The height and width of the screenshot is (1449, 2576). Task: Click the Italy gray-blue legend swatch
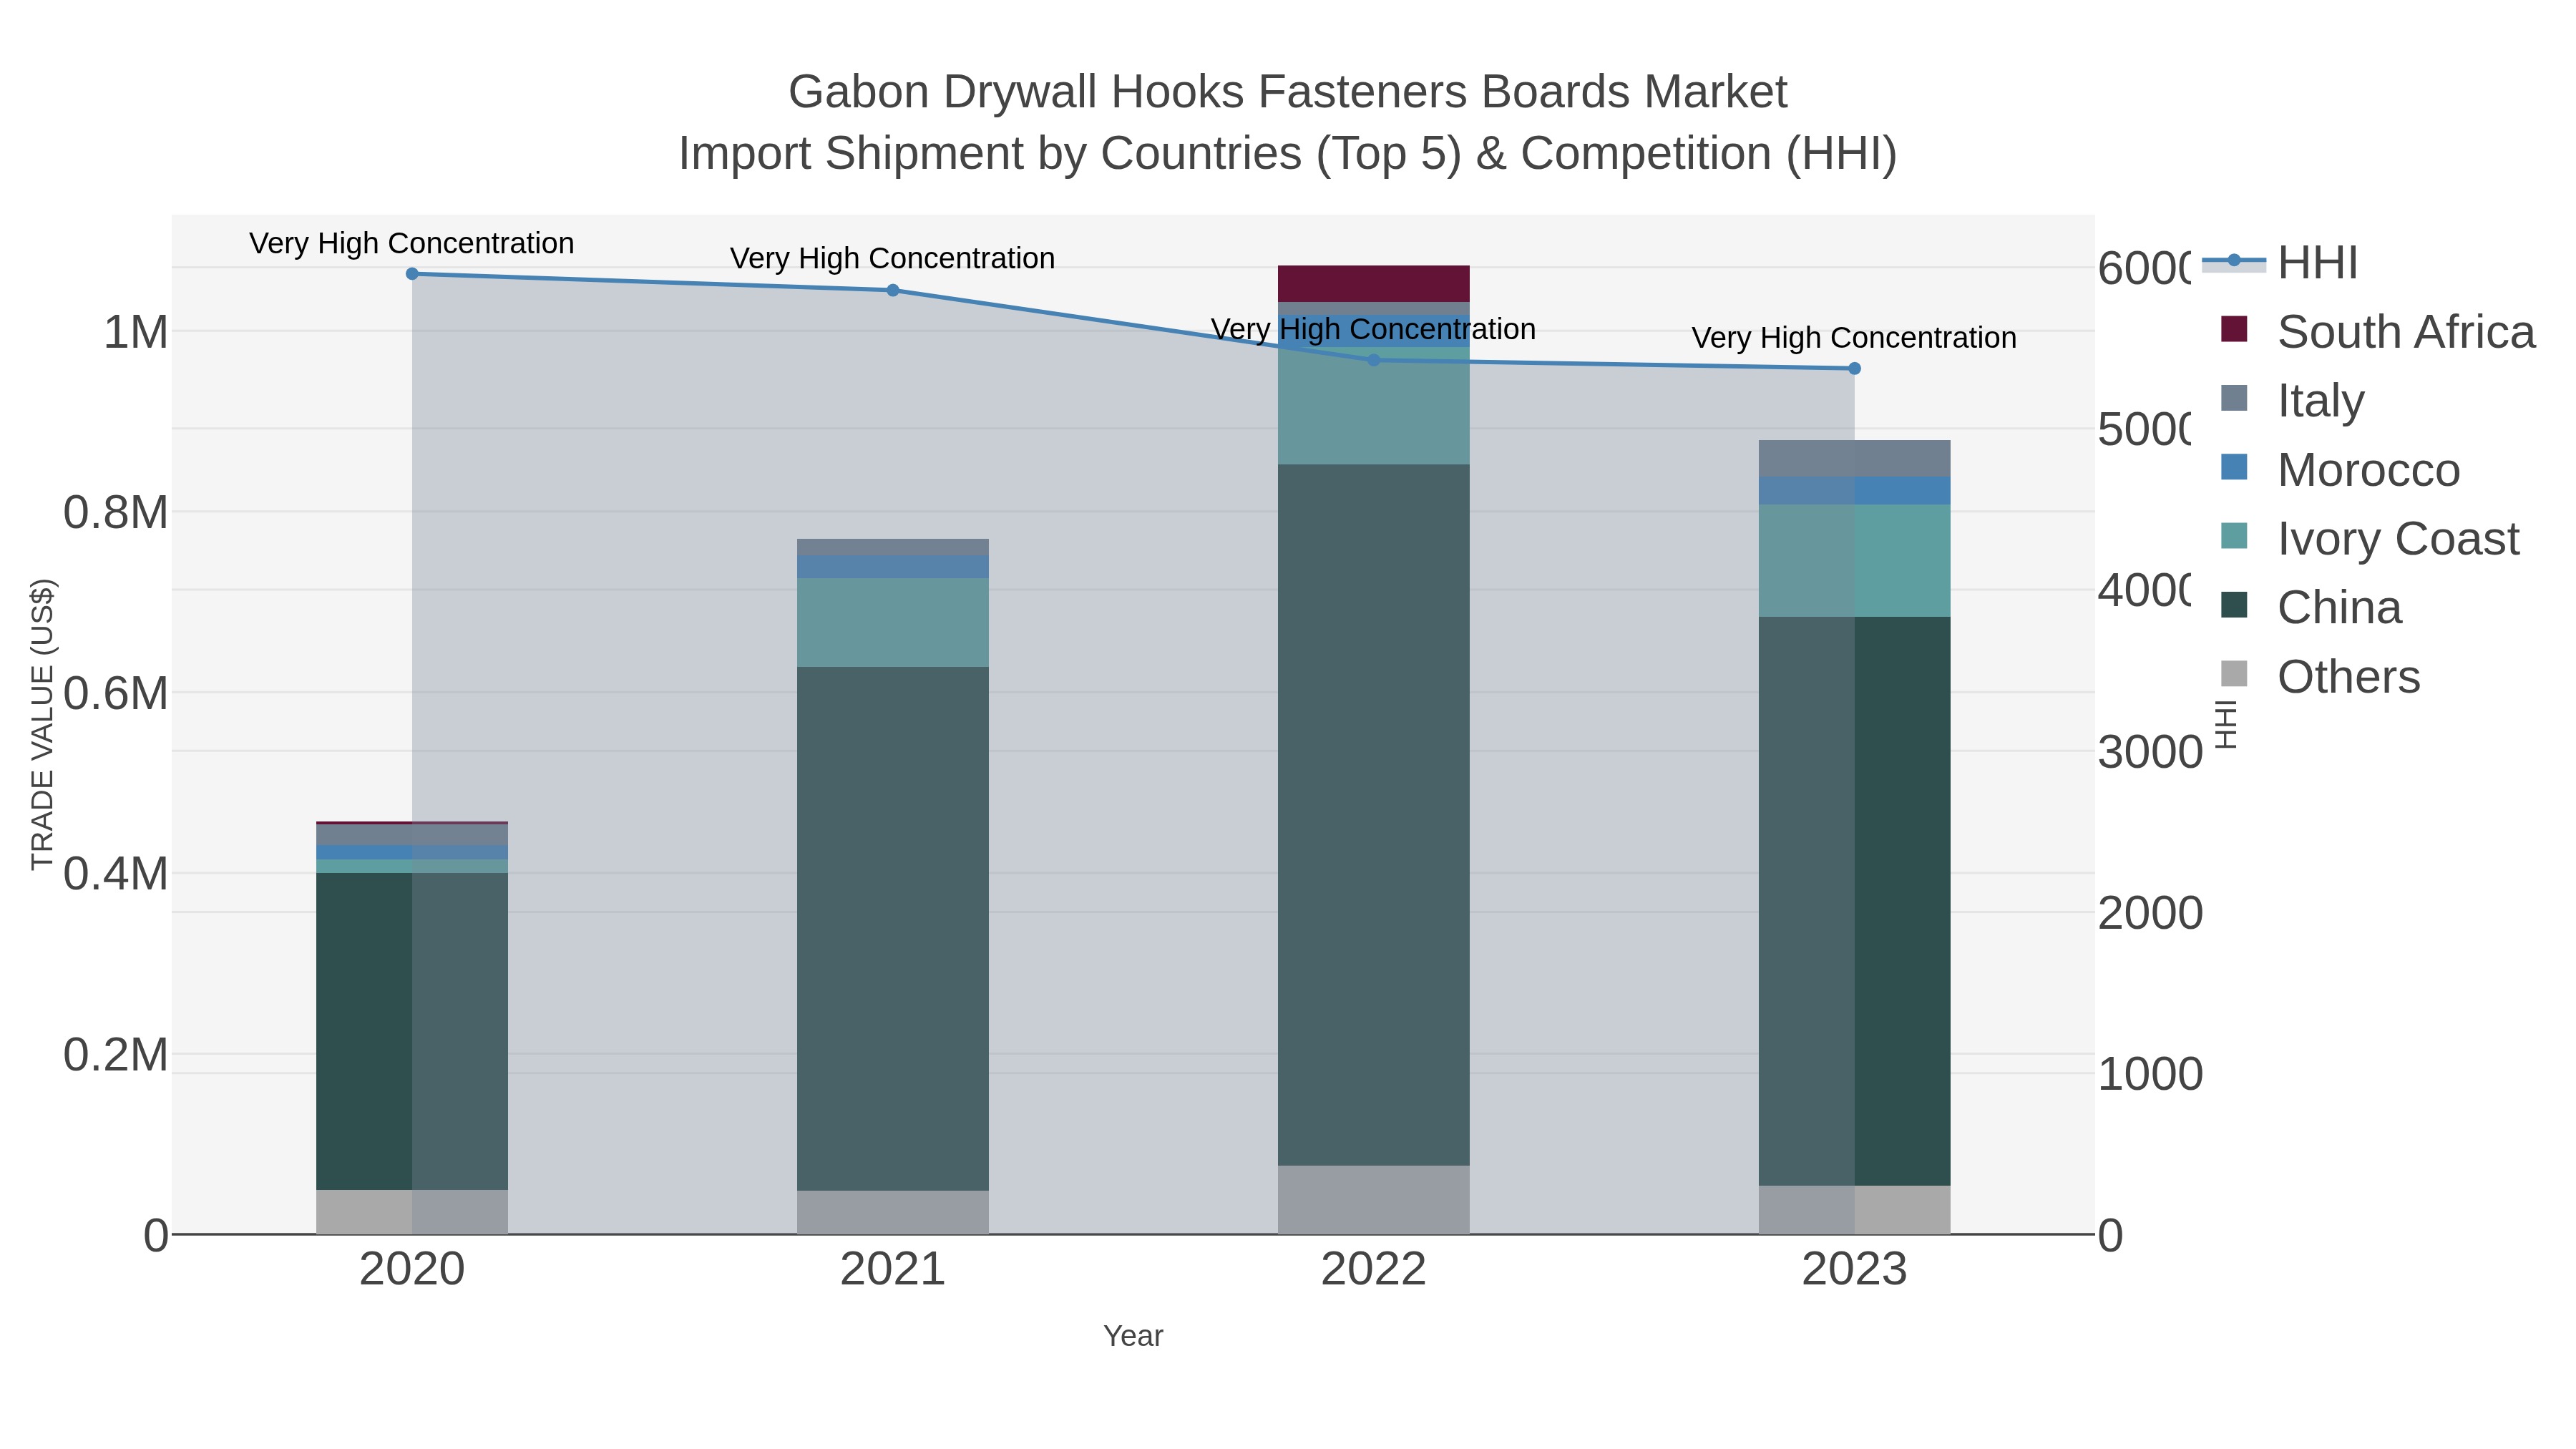point(2234,398)
